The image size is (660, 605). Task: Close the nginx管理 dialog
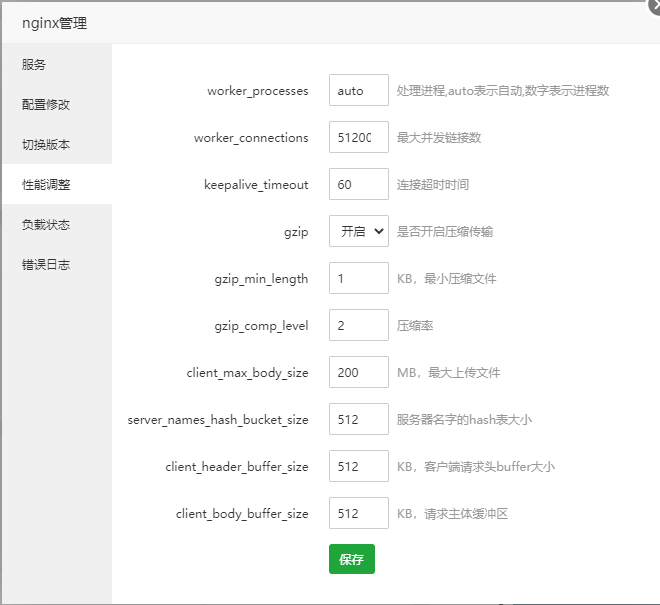[x=655, y=6]
